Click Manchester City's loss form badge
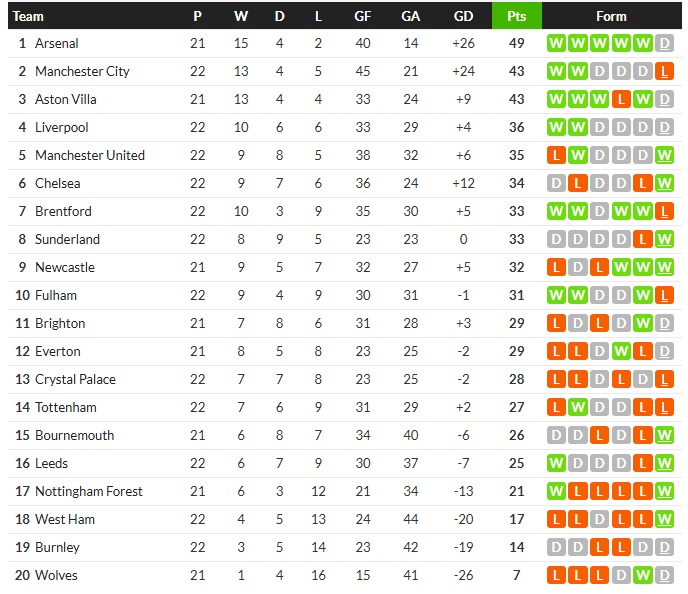The width and height of the screenshot is (688, 594). click(x=666, y=71)
